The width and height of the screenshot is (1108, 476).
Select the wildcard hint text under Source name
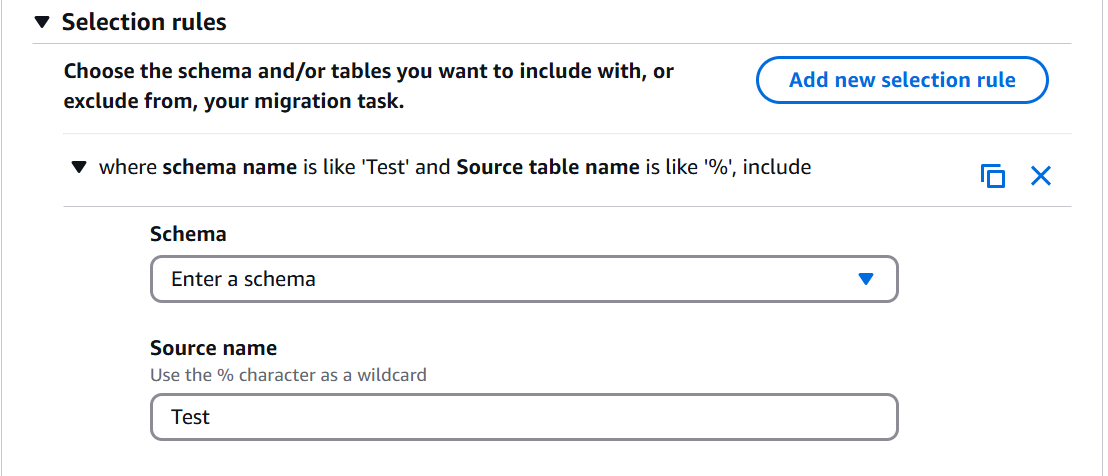coord(288,374)
